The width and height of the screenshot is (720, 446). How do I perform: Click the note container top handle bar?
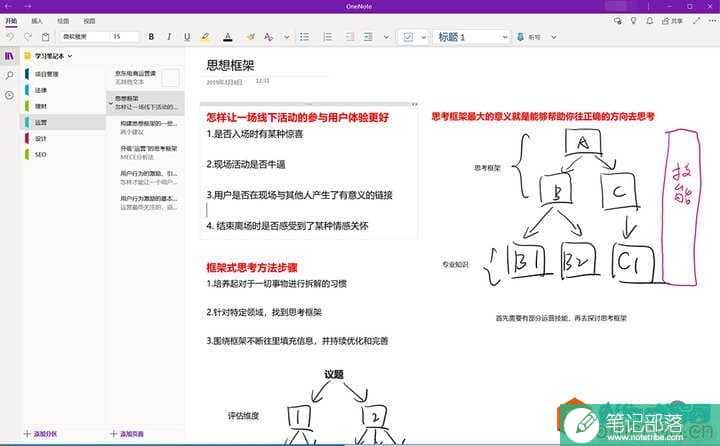tap(309, 104)
